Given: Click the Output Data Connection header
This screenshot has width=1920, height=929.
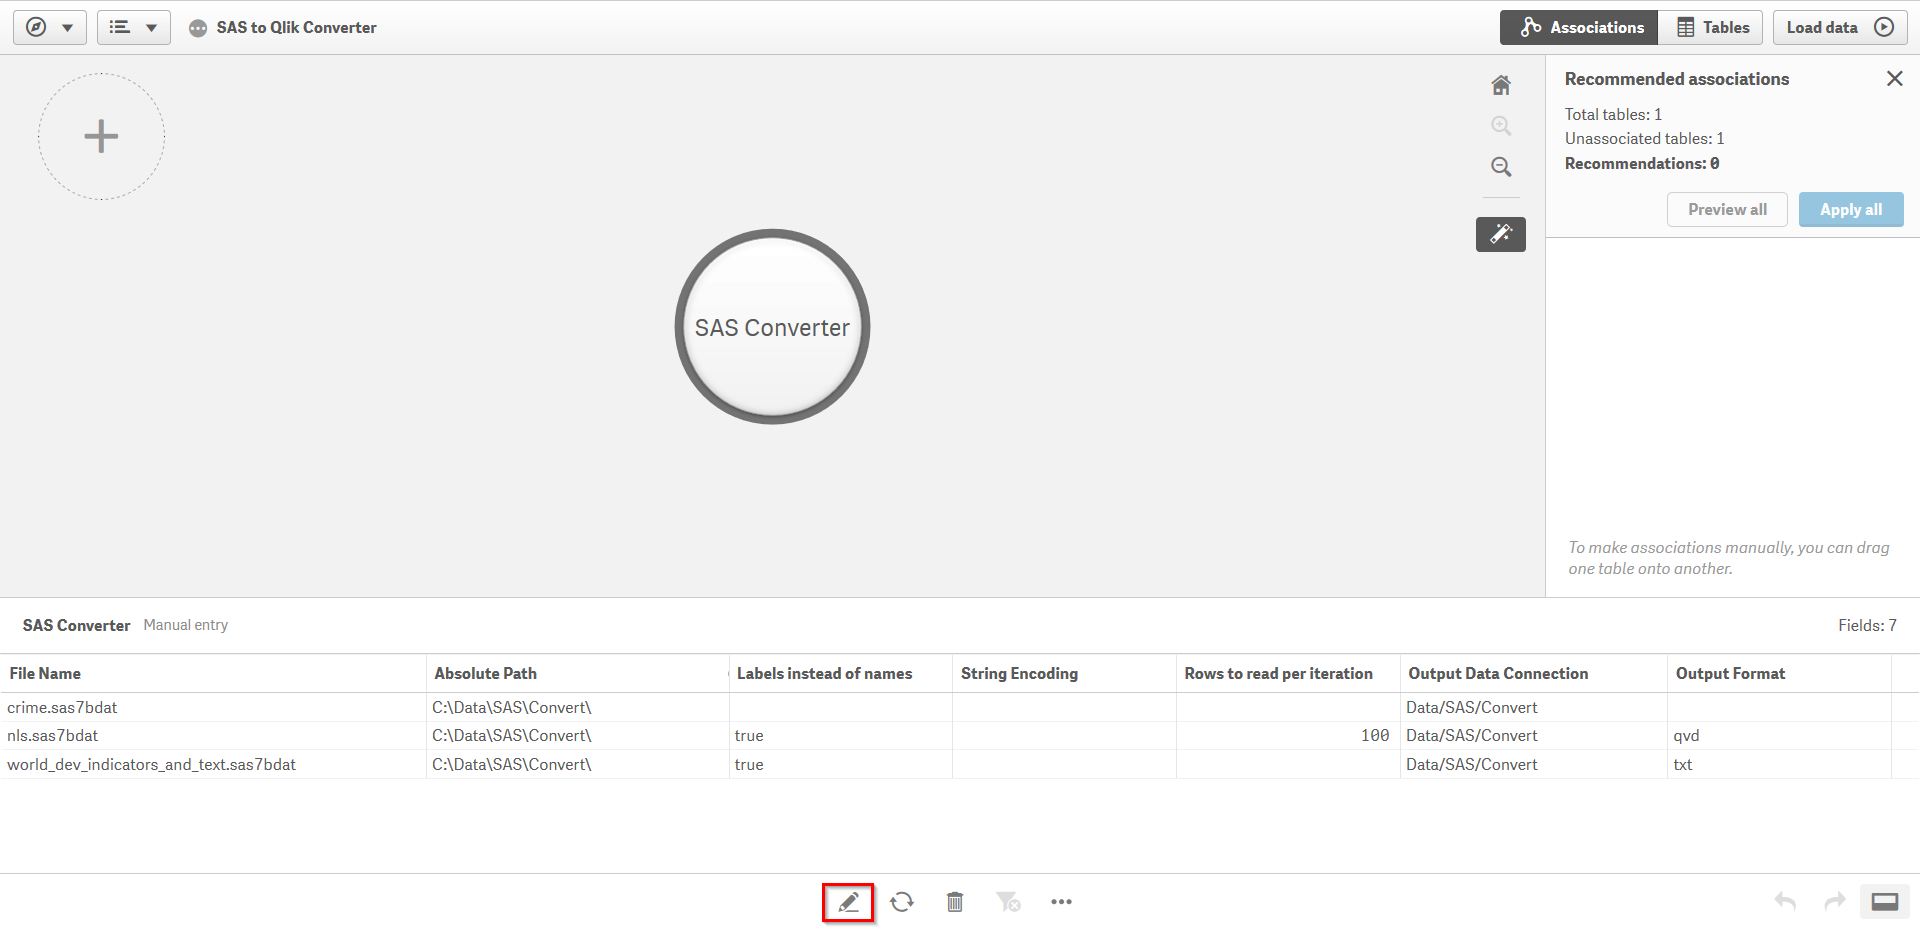Looking at the screenshot, I should 1534,673.
